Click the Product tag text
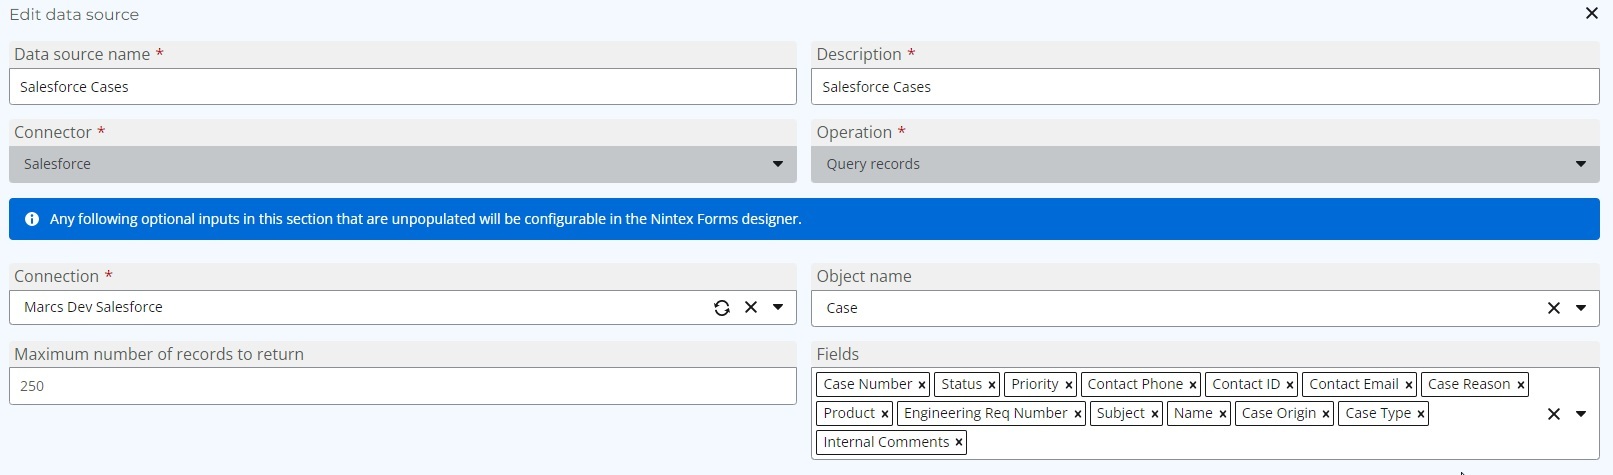The image size is (1613, 475). pos(849,413)
